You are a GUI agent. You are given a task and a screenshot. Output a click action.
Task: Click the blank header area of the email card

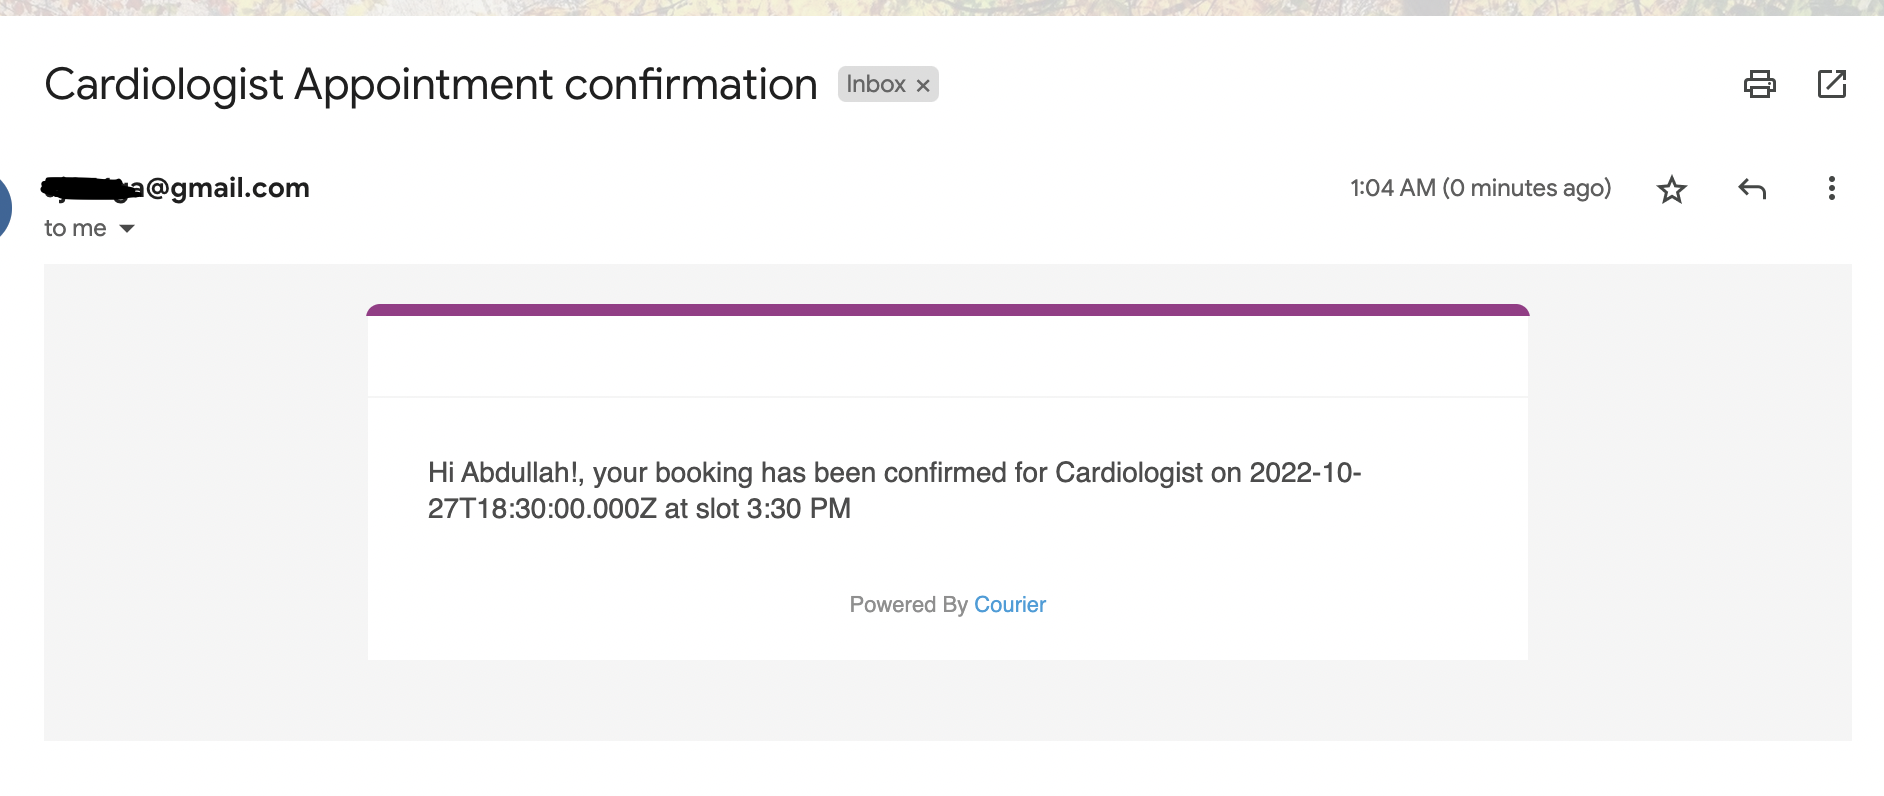point(947,357)
